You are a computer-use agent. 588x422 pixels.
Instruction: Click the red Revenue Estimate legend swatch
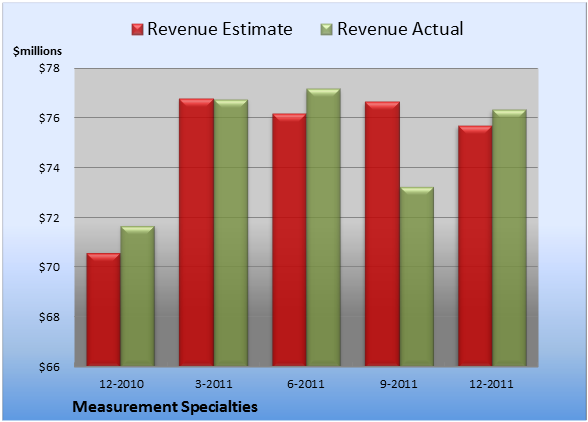[x=138, y=30]
